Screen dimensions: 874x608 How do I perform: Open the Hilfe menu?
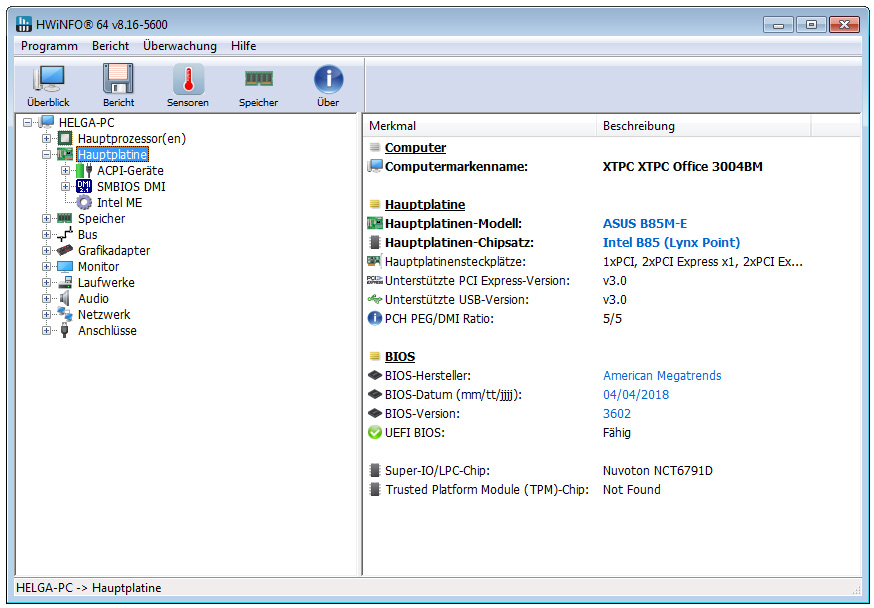tap(243, 46)
